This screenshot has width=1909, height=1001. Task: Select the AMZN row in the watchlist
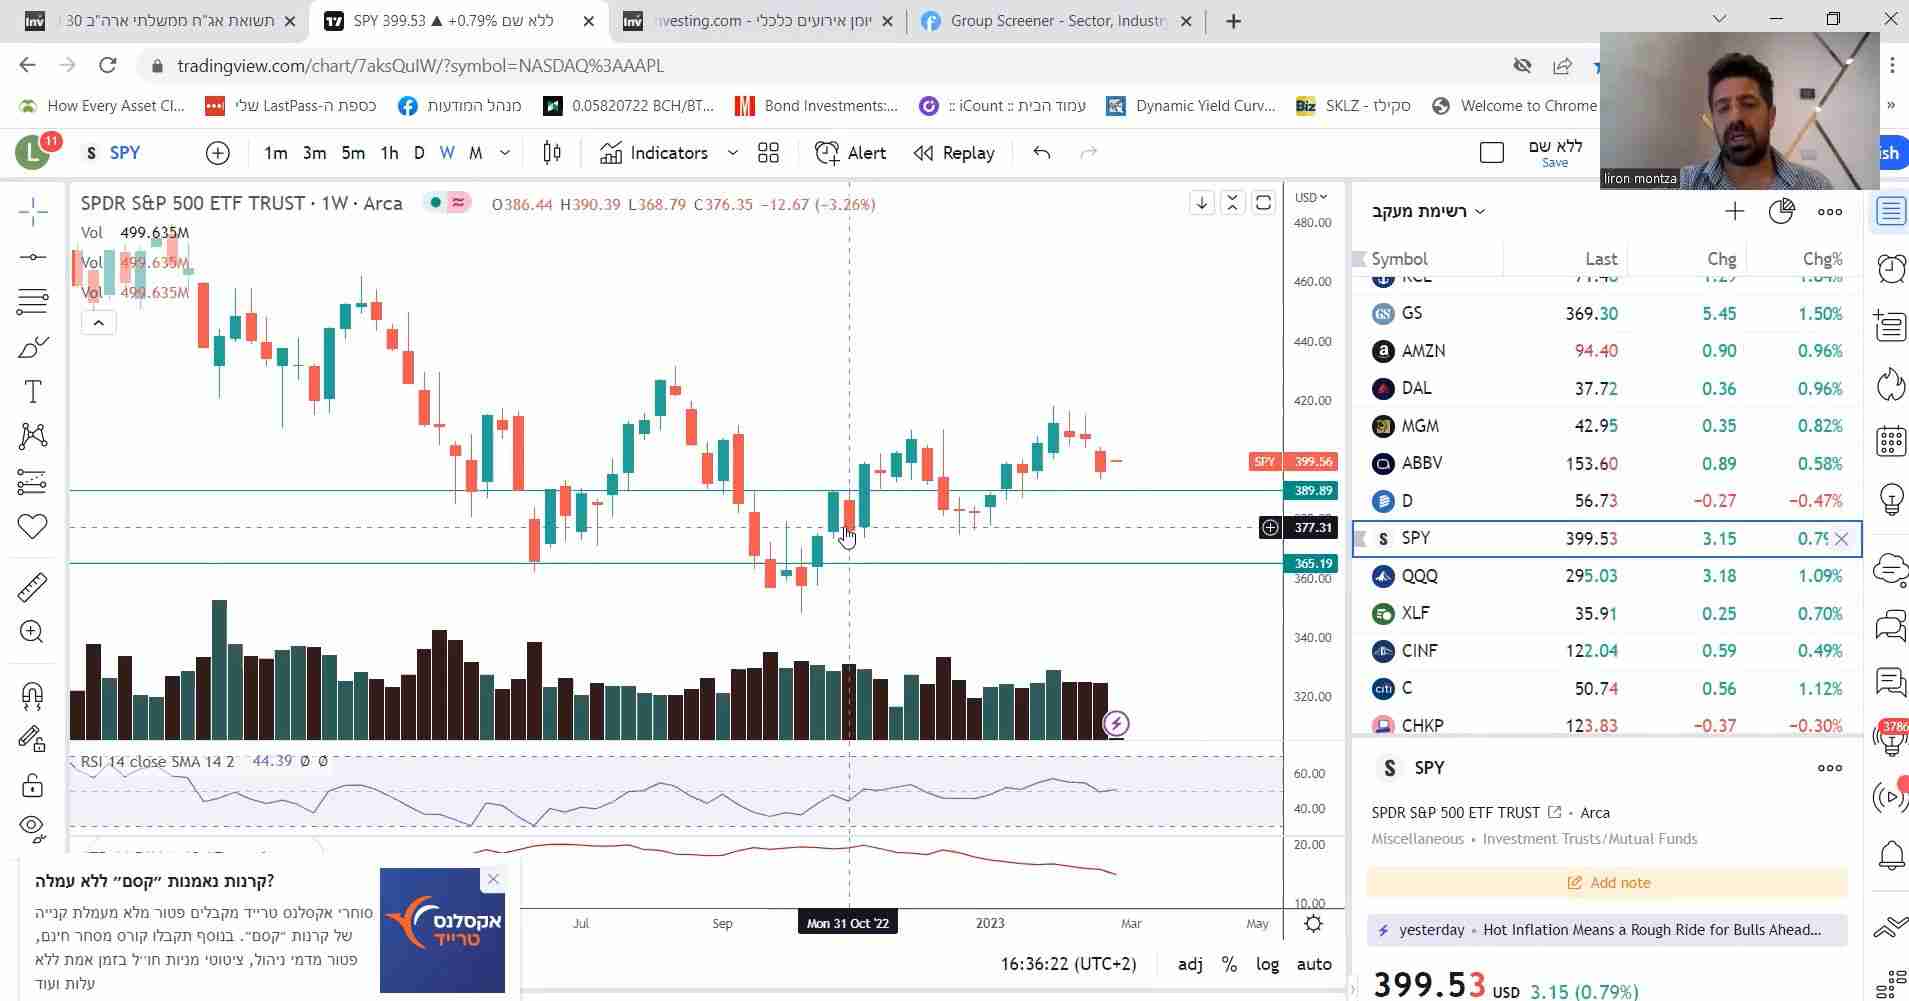click(x=1606, y=351)
